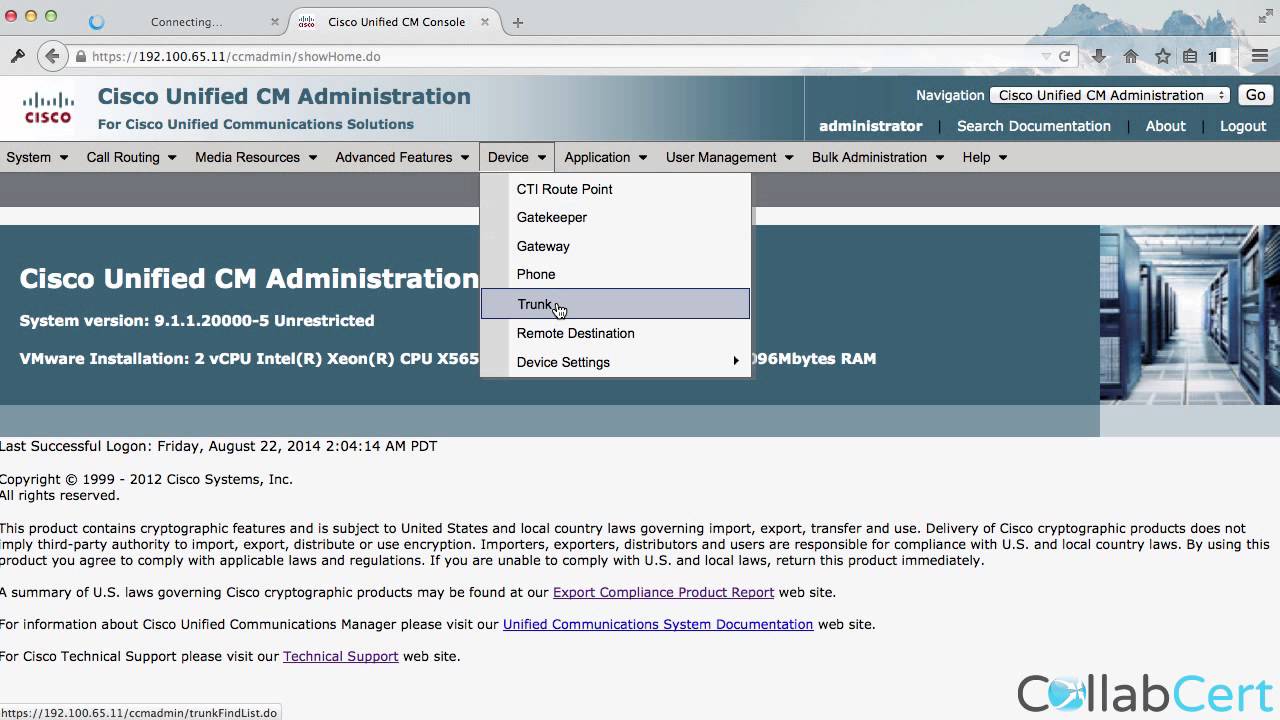Open Search Documentation link
1280x720 pixels.
tap(1033, 126)
